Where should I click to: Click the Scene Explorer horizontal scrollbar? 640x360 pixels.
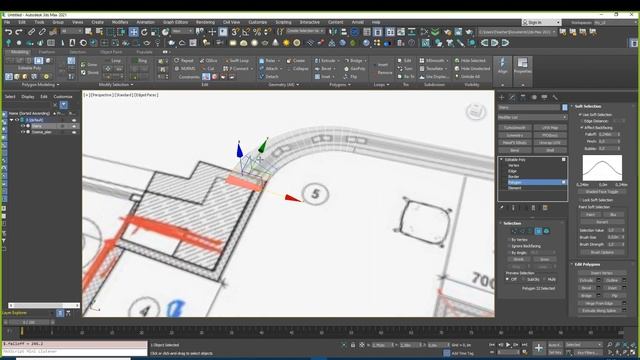(44, 305)
